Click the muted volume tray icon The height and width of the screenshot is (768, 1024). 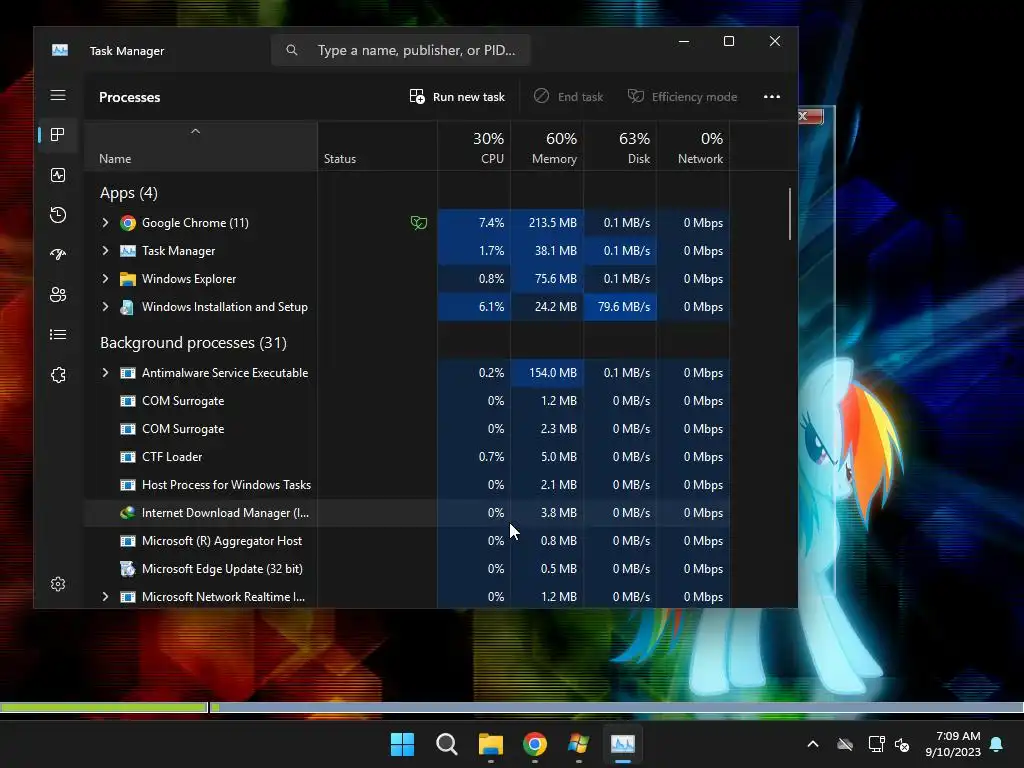pos(902,744)
